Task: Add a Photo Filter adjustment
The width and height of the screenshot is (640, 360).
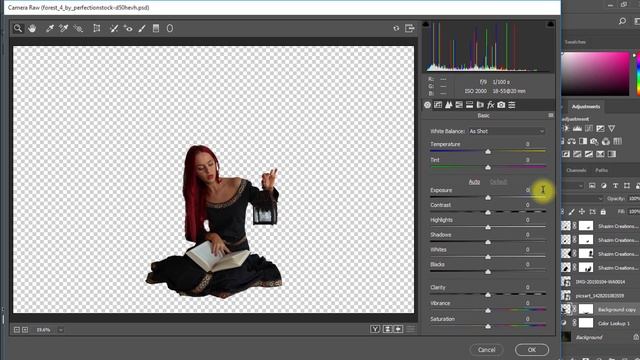Action: tap(594, 141)
